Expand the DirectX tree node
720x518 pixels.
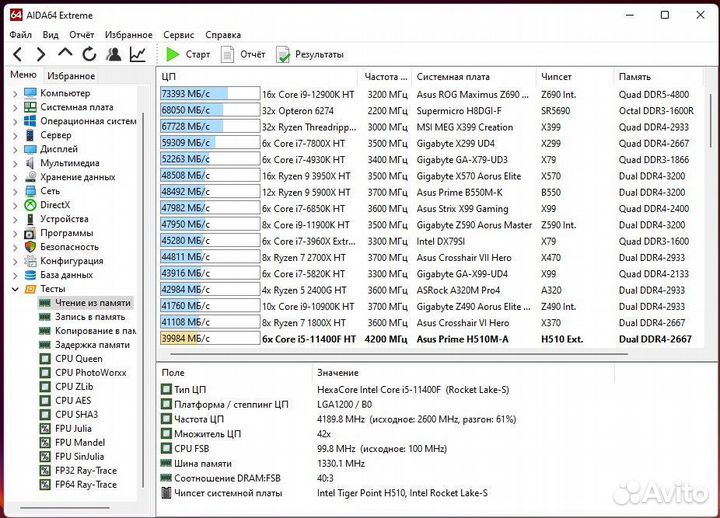pyautogui.click(x=15, y=205)
